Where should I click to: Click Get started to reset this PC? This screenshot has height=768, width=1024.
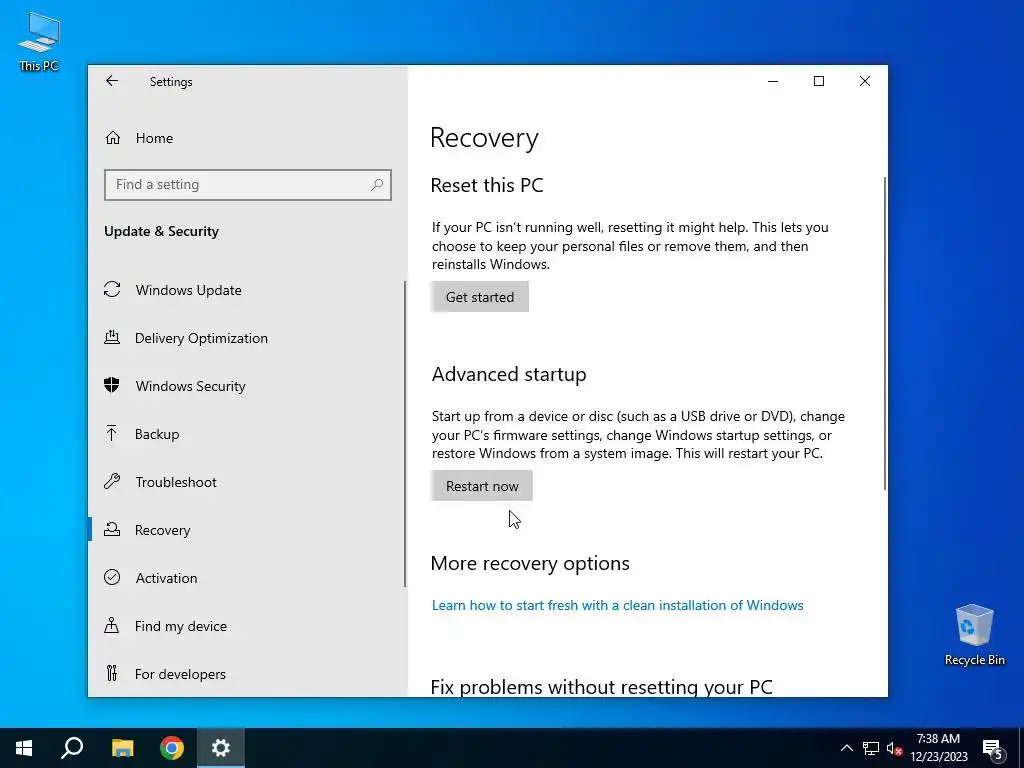480,297
